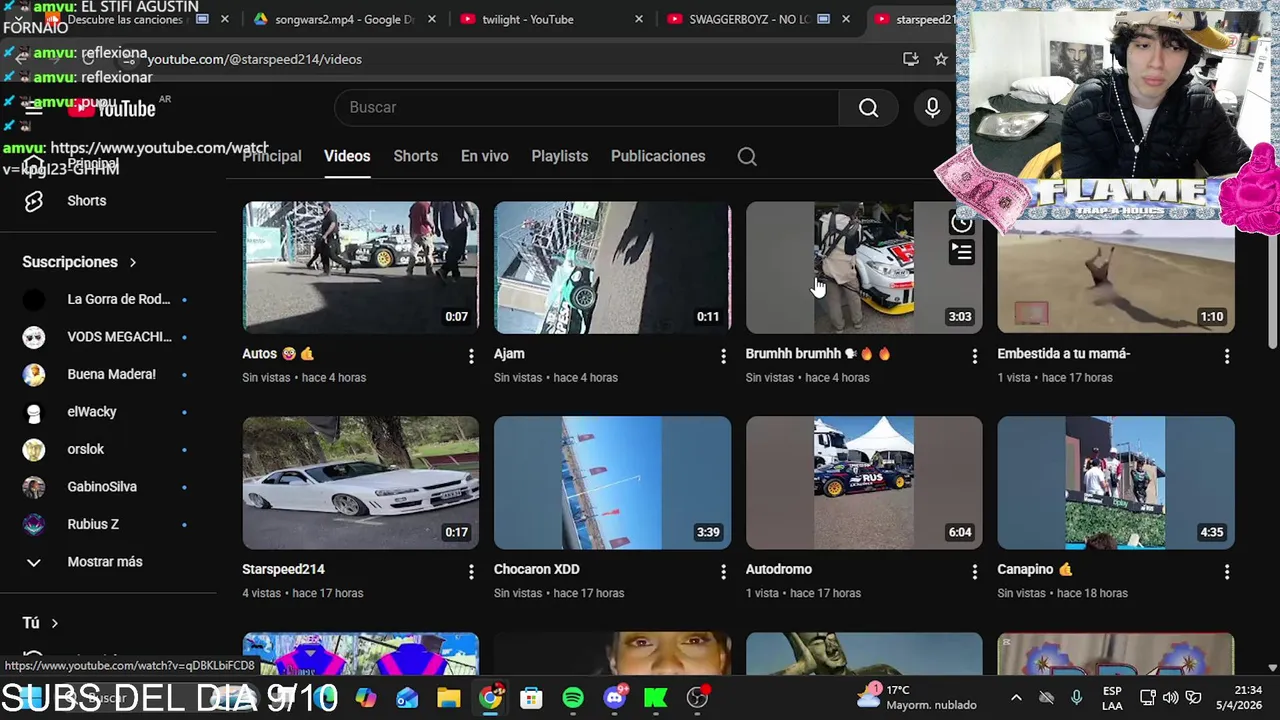Open options menu for 'Brumhh brumhh' video

pos(975,356)
